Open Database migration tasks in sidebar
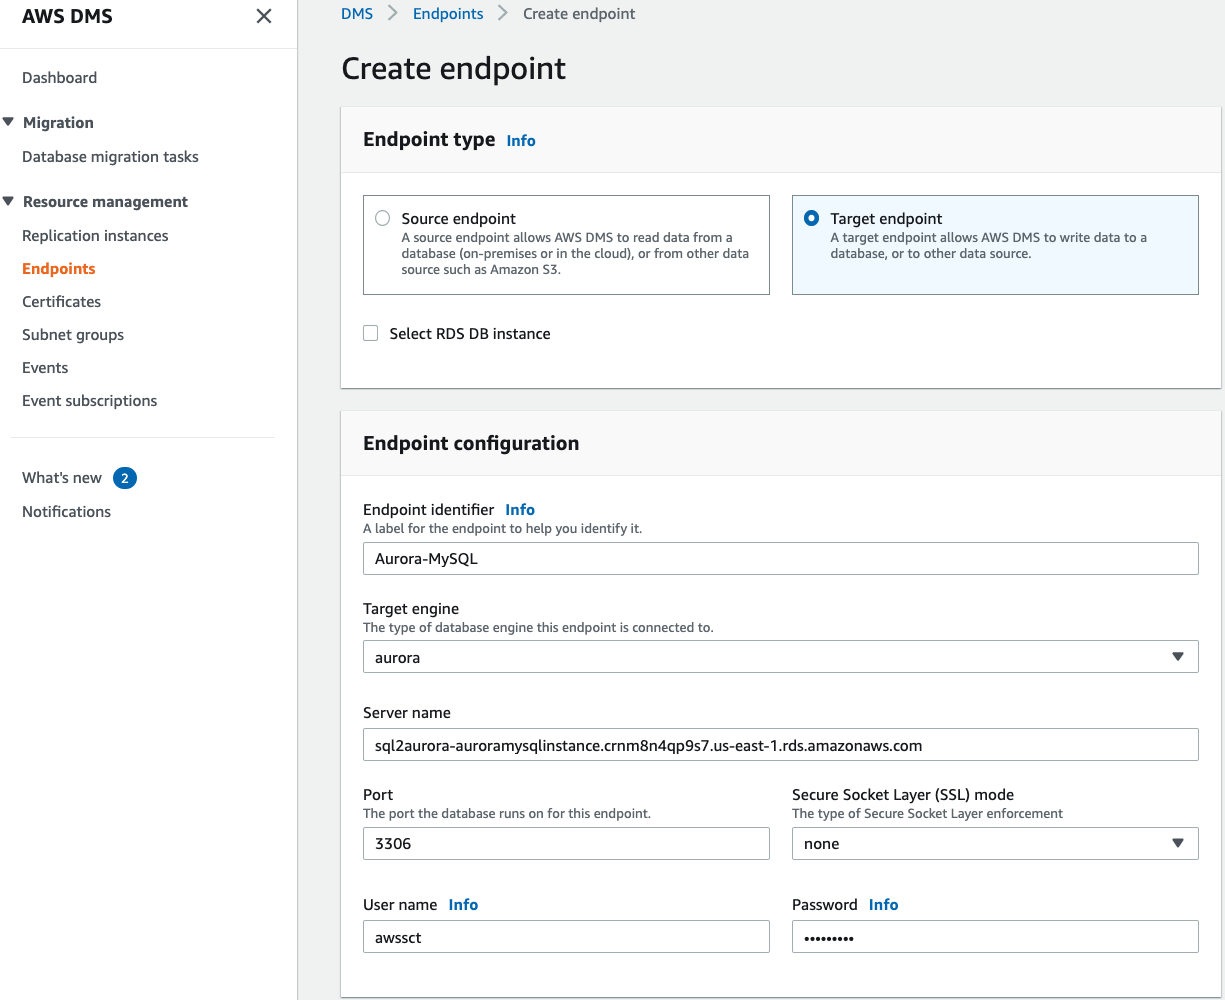1225x1000 pixels. (x=110, y=157)
